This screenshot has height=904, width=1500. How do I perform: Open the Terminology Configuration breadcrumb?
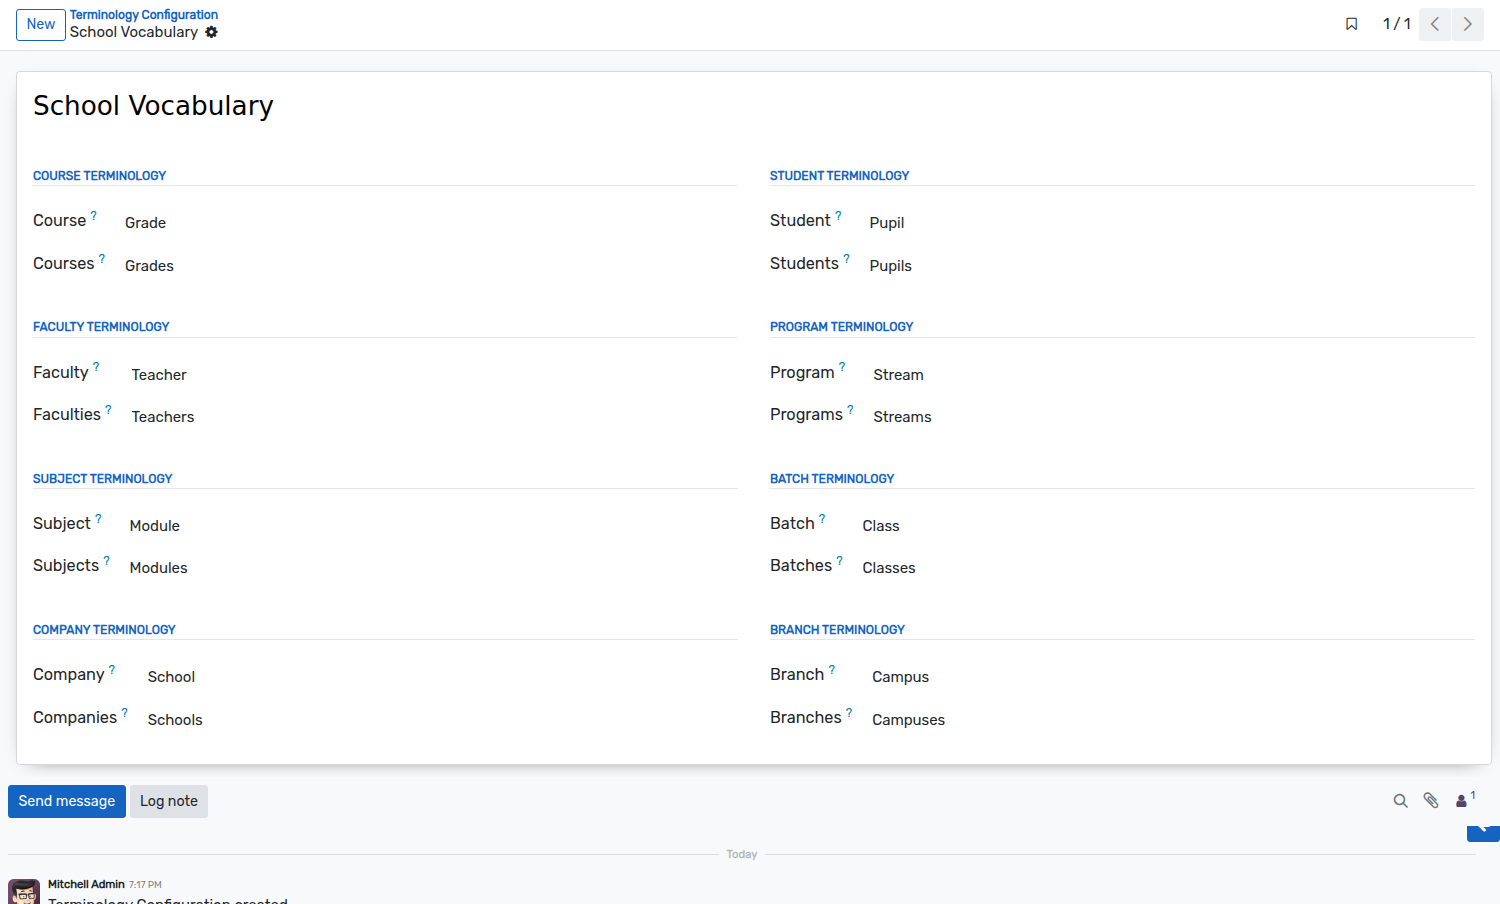click(144, 15)
